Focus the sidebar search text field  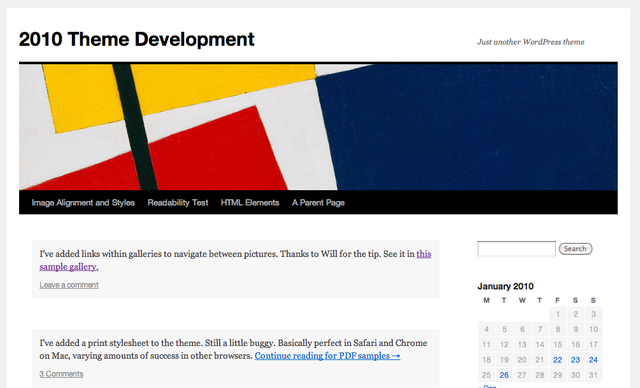point(516,249)
